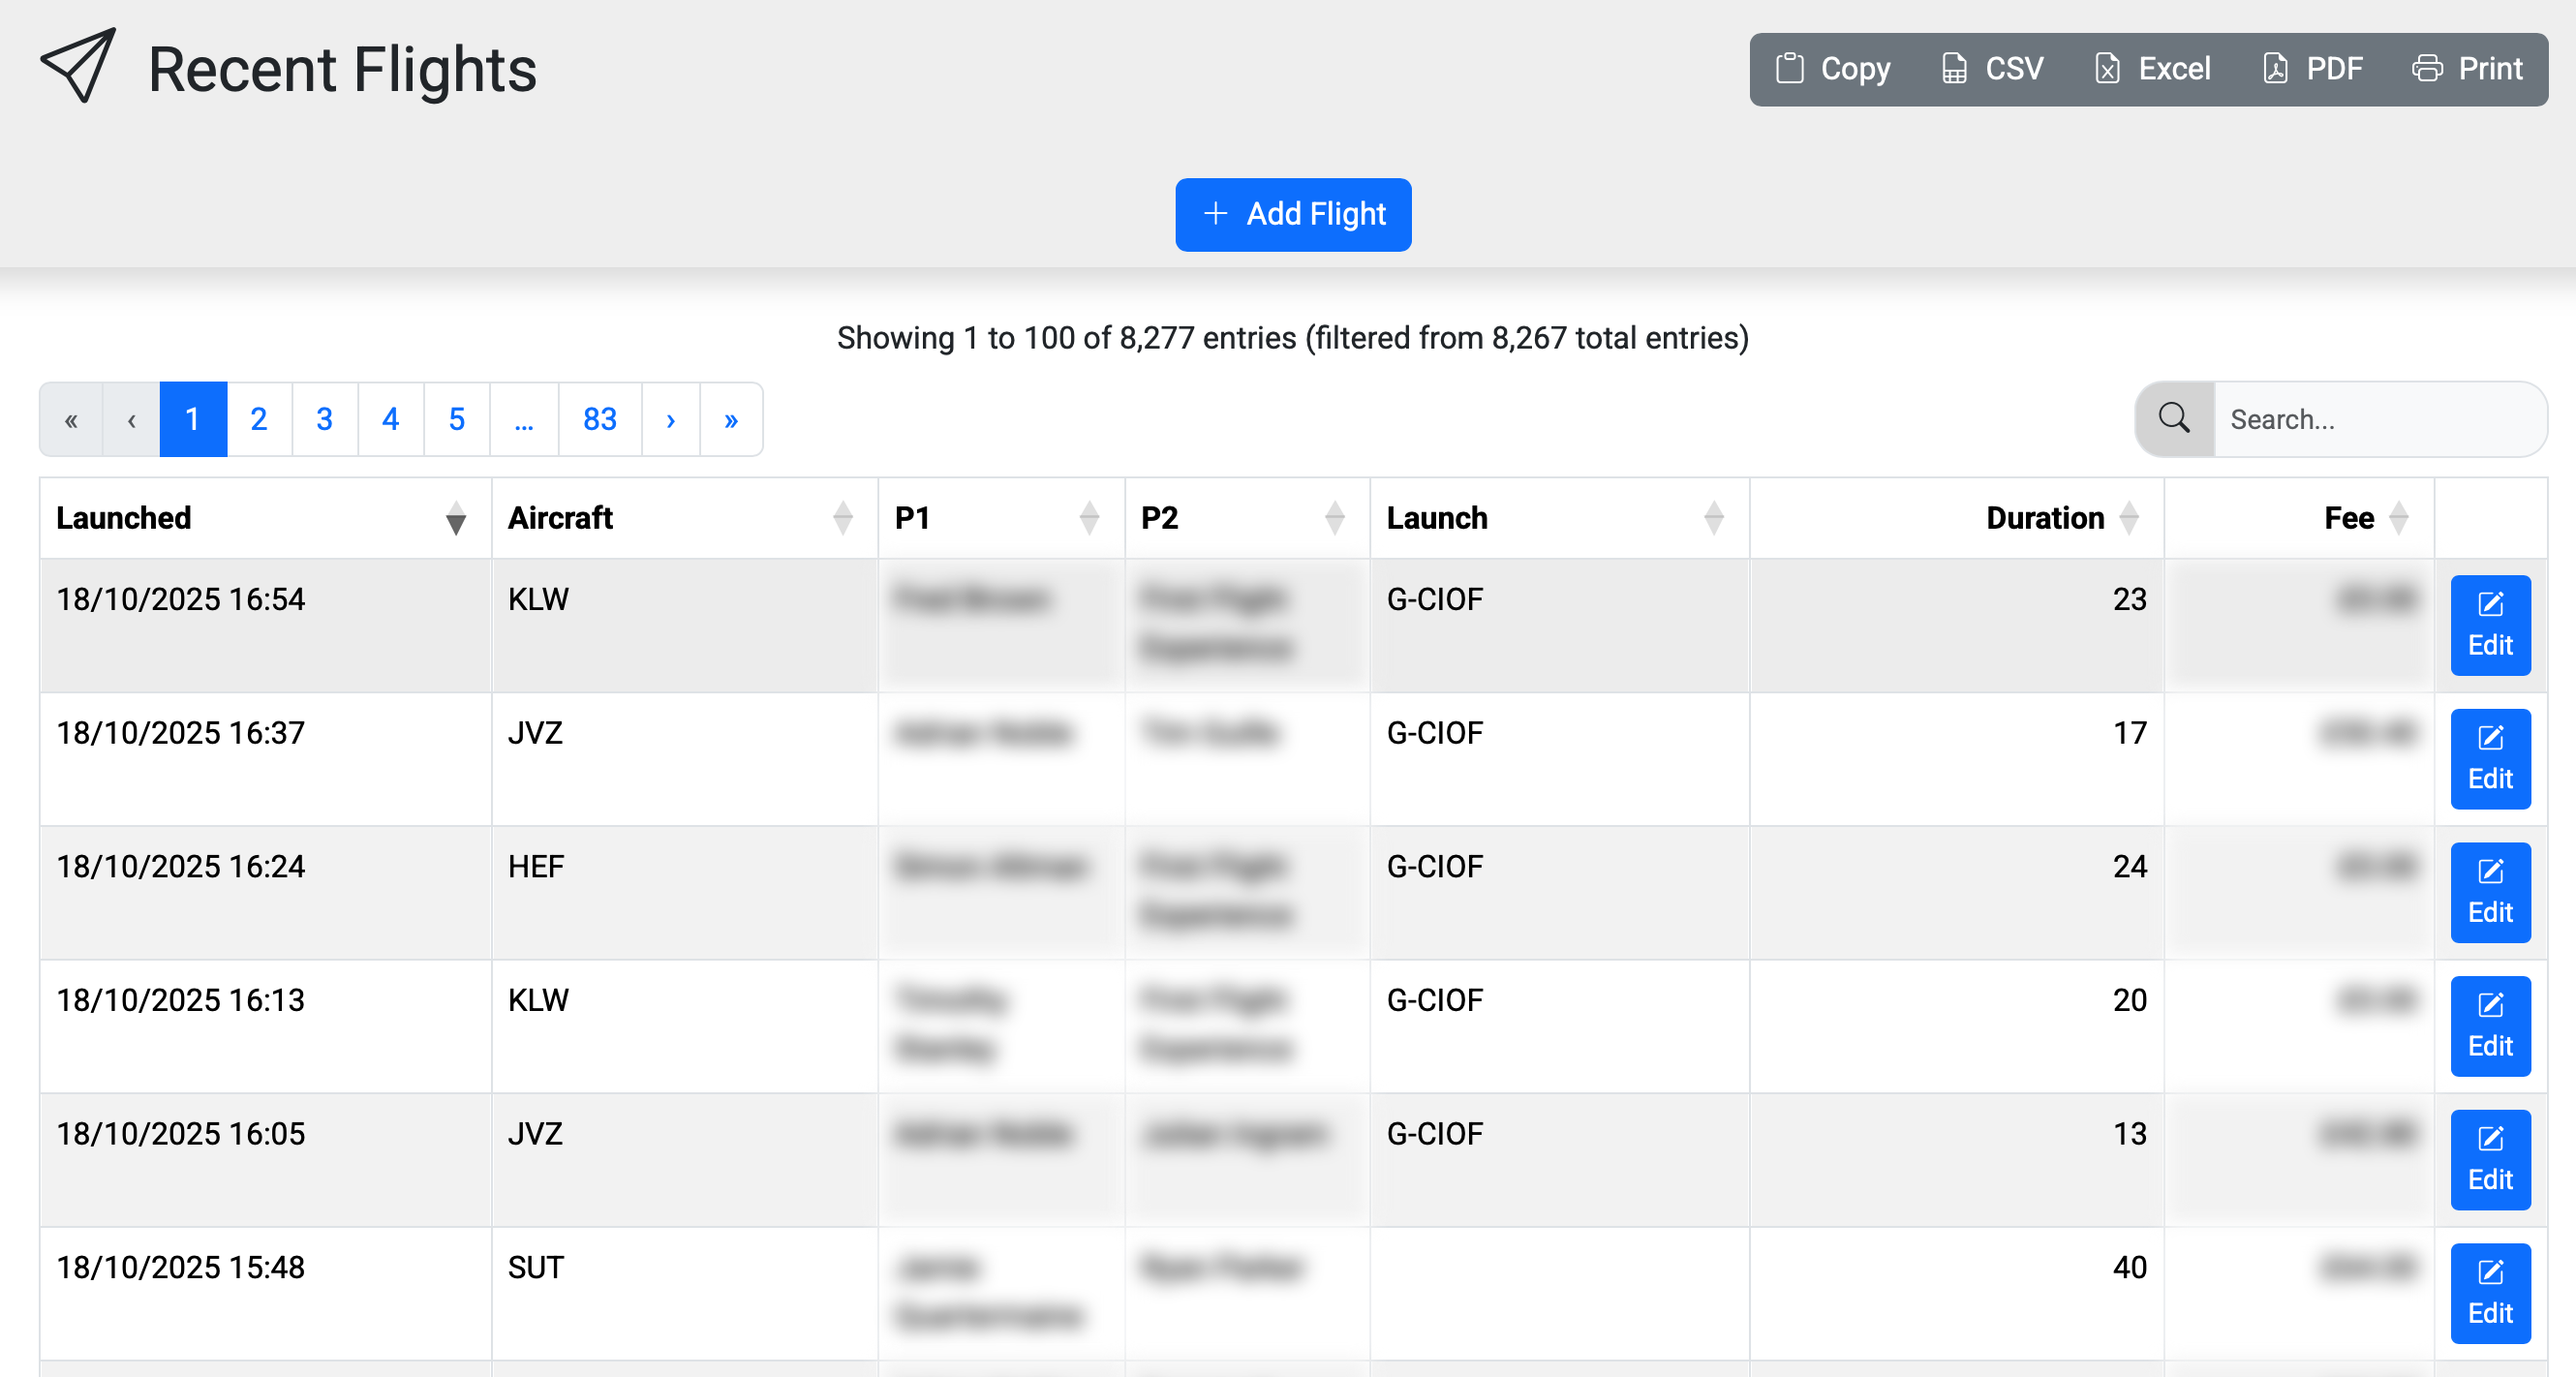
Task: Click the Copy export icon
Action: [1789, 68]
